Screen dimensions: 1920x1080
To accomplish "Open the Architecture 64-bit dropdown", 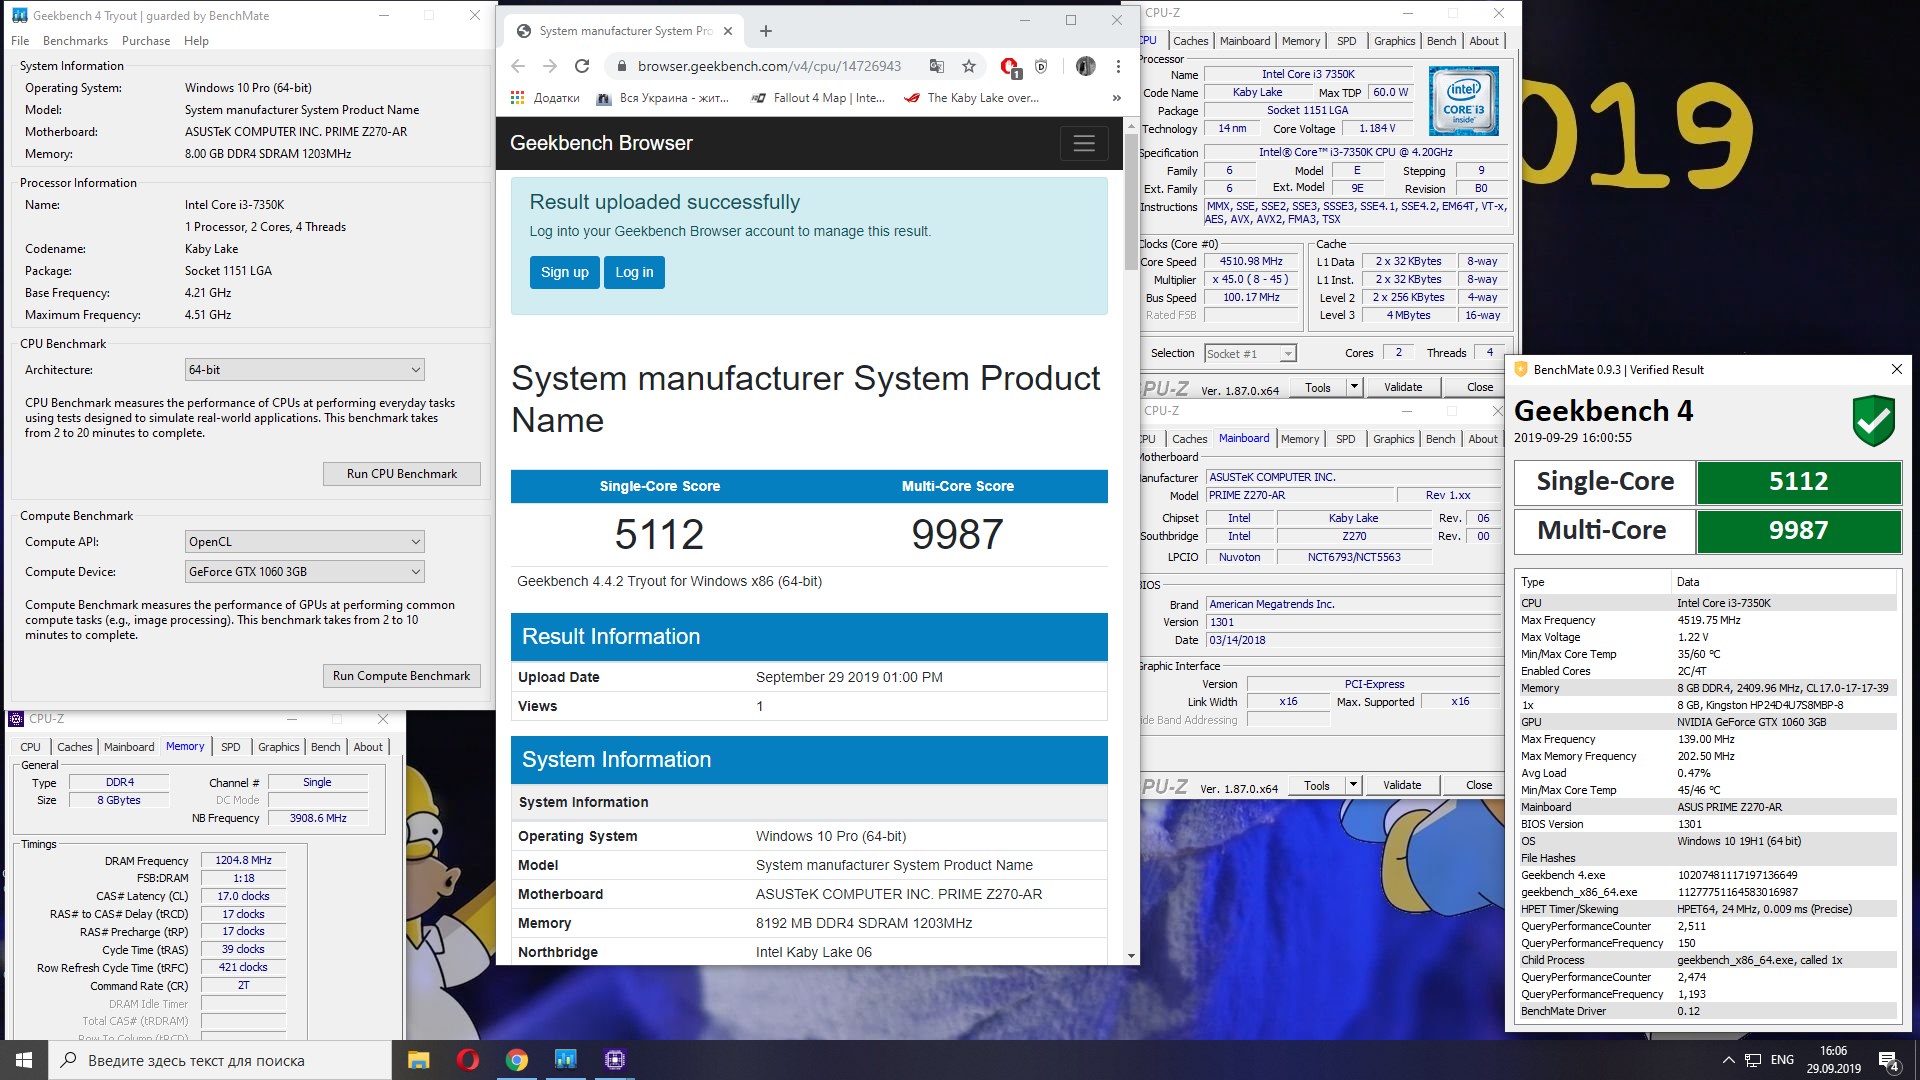I will (305, 370).
